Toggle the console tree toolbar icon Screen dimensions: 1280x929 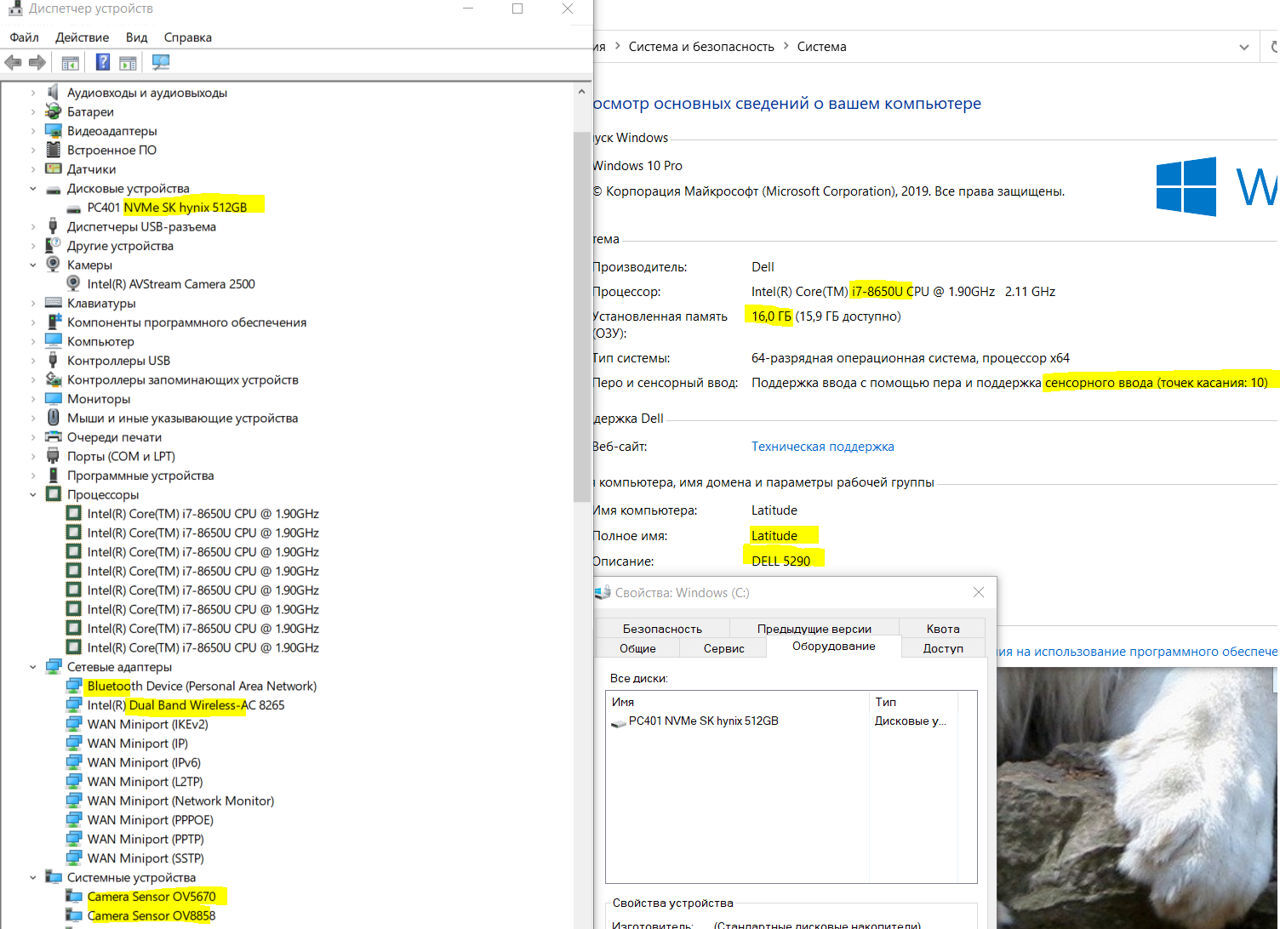click(x=70, y=63)
